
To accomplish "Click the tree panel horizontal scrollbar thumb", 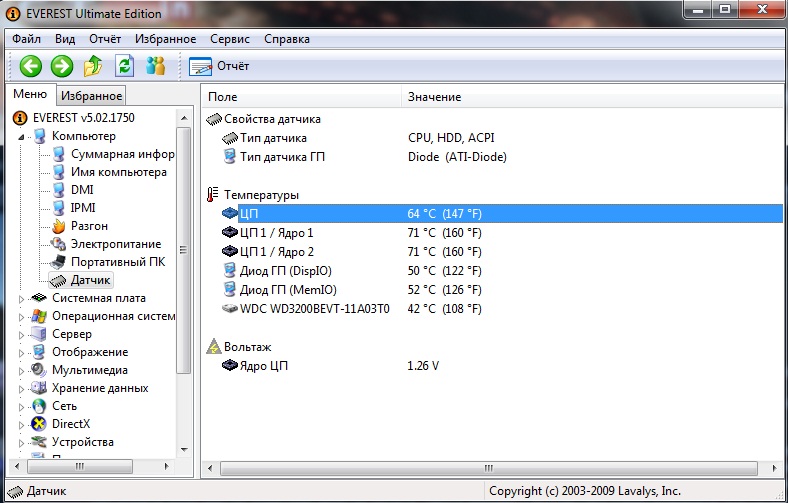I will (79, 467).
